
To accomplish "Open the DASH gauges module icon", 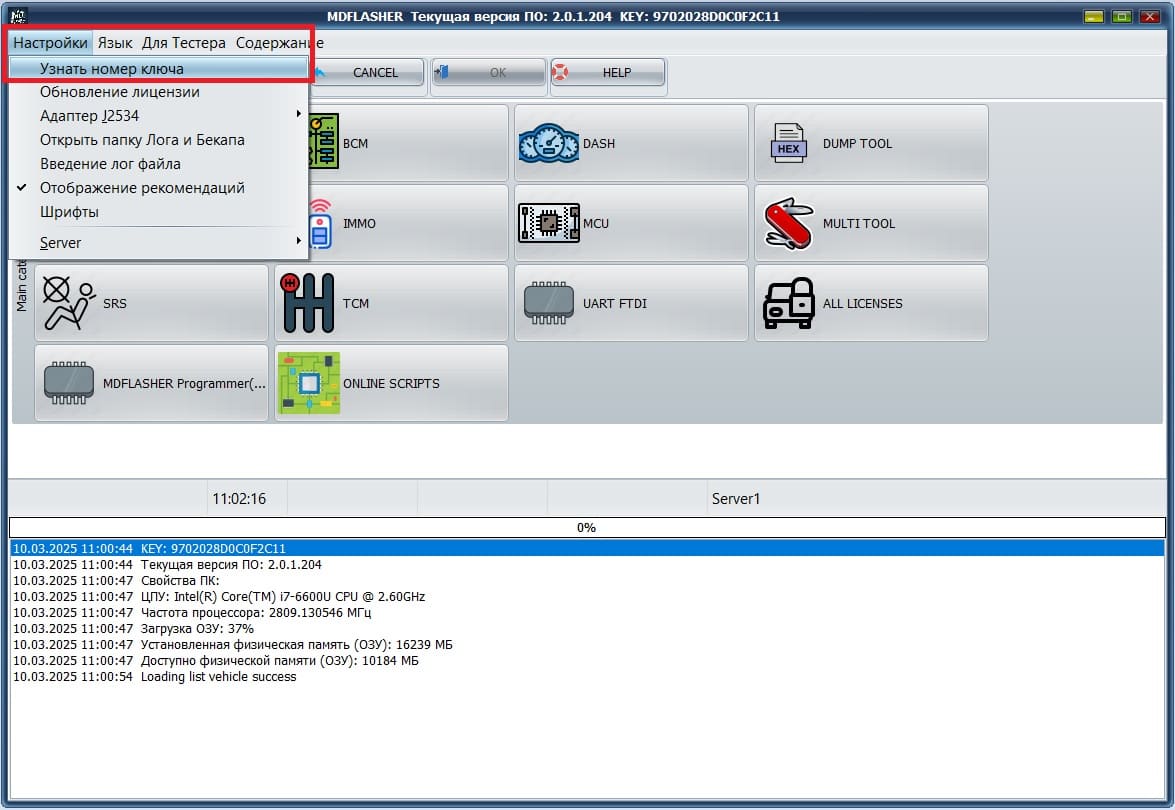I will tap(548, 143).
